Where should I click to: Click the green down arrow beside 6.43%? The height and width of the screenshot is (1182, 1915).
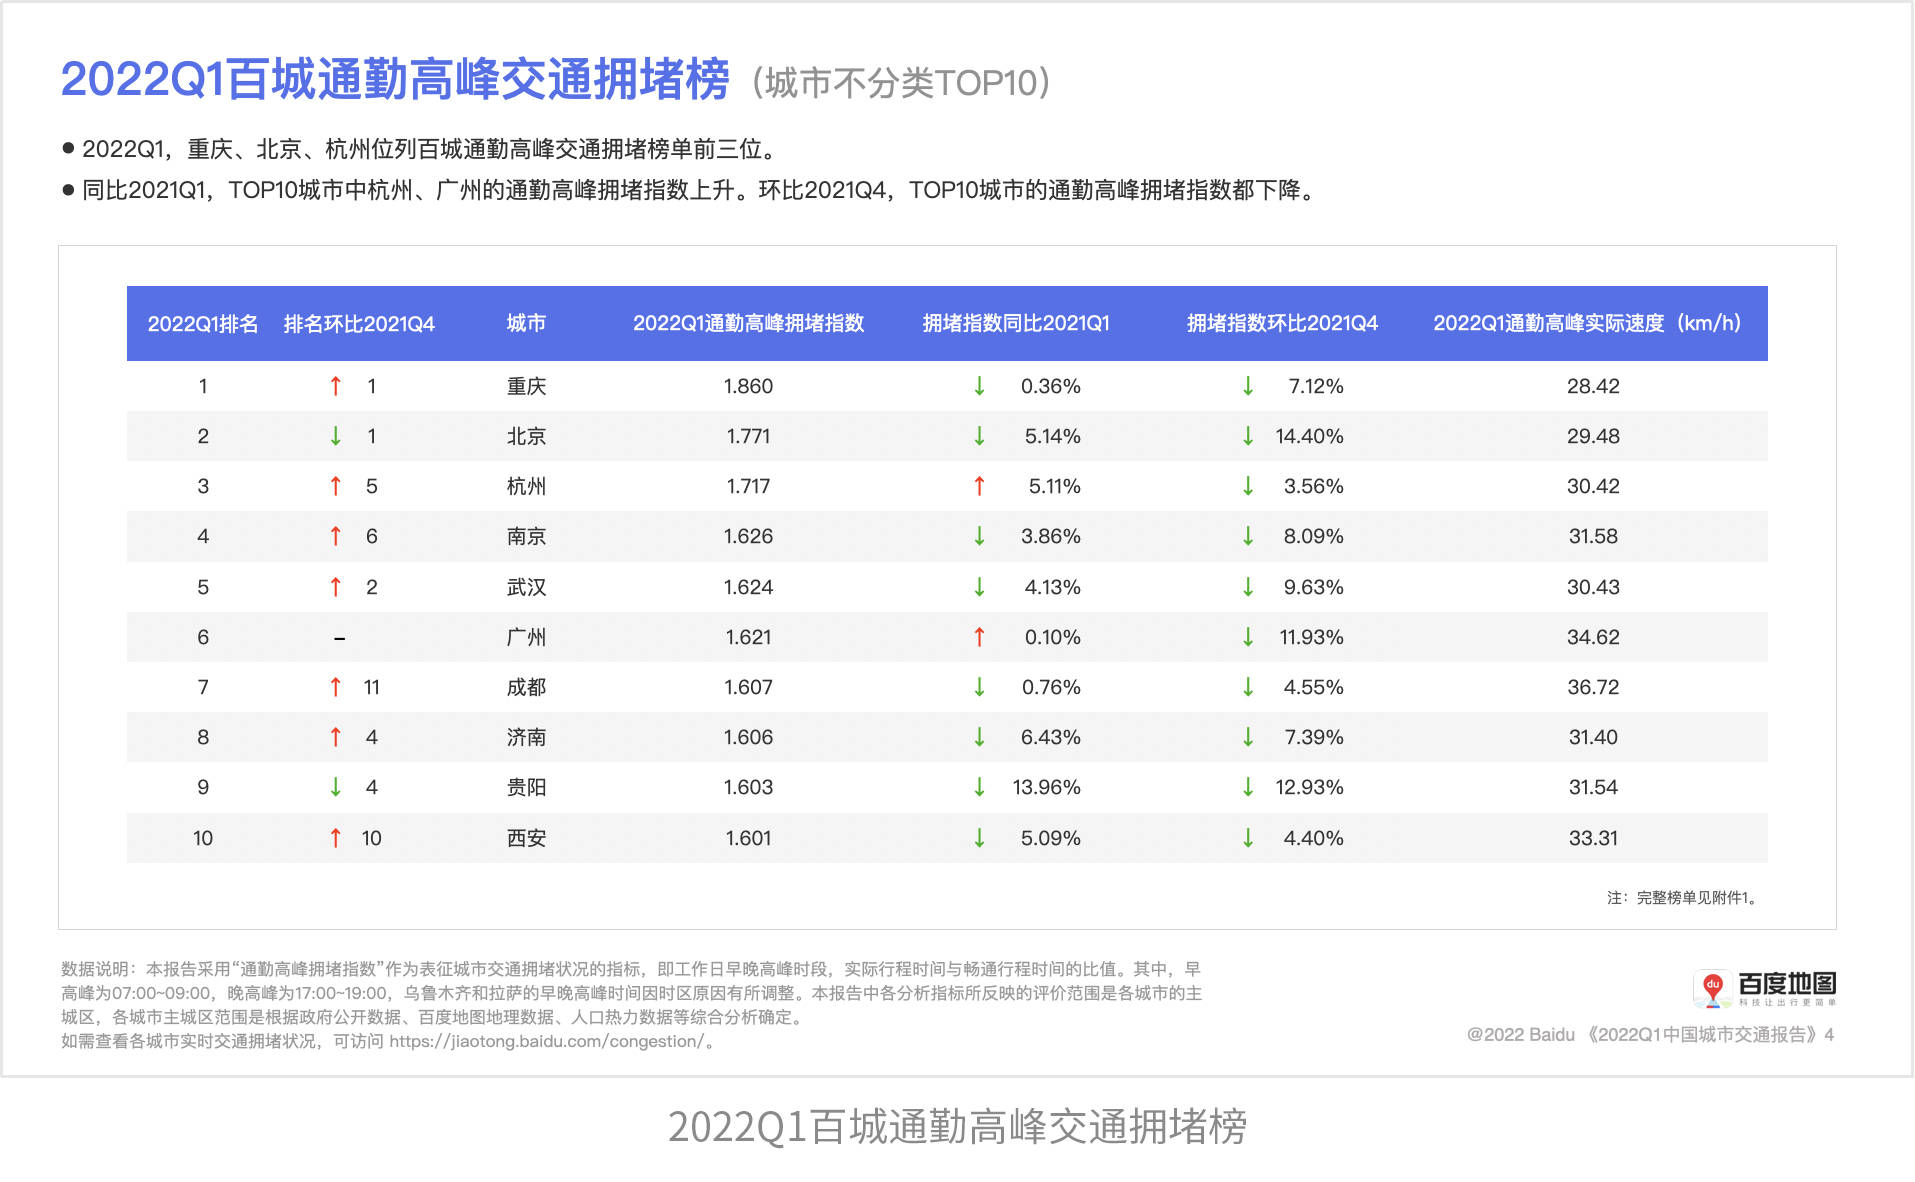pos(980,737)
